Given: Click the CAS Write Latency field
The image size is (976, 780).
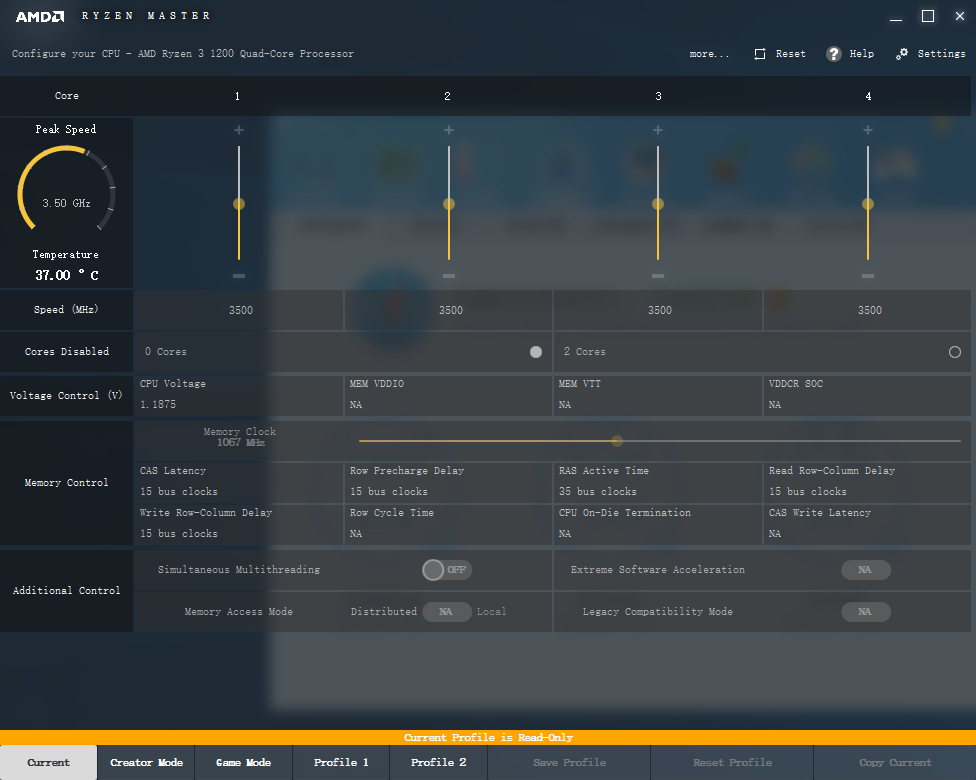Looking at the screenshot, I should [x=867, y=524].
